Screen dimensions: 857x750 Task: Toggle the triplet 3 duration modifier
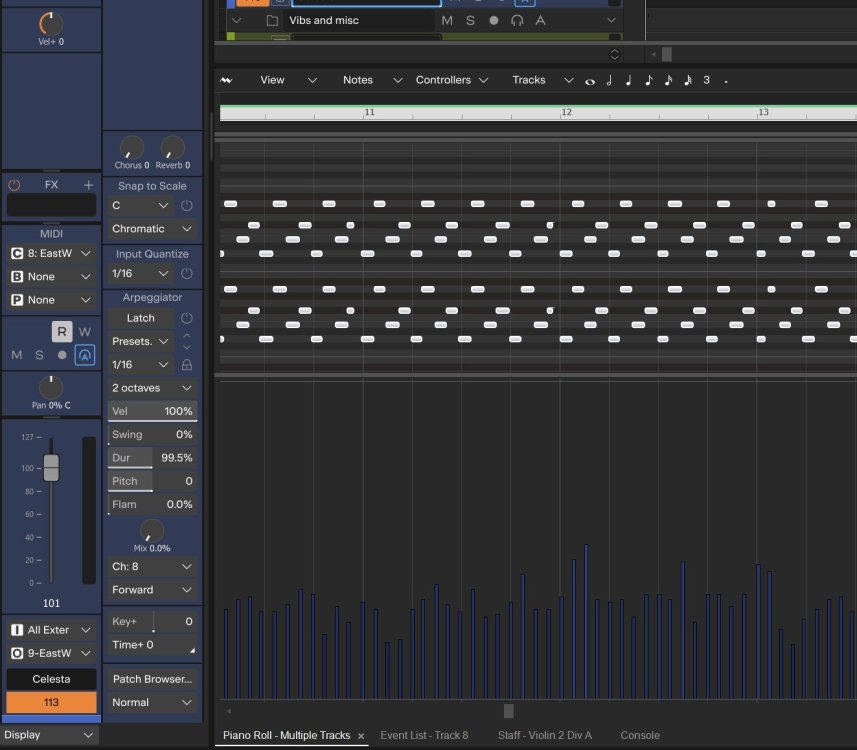pos(706,80)
